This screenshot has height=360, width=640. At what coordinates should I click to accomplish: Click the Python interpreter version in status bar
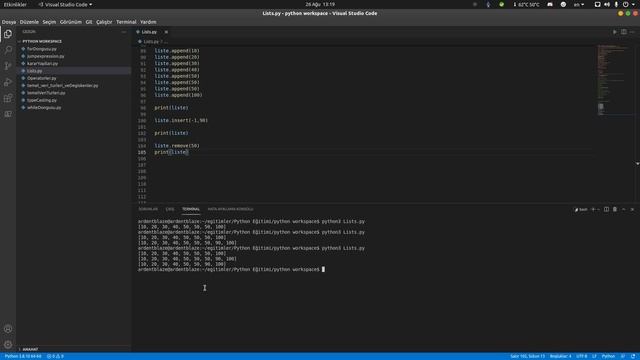click(x=23, y=356)
